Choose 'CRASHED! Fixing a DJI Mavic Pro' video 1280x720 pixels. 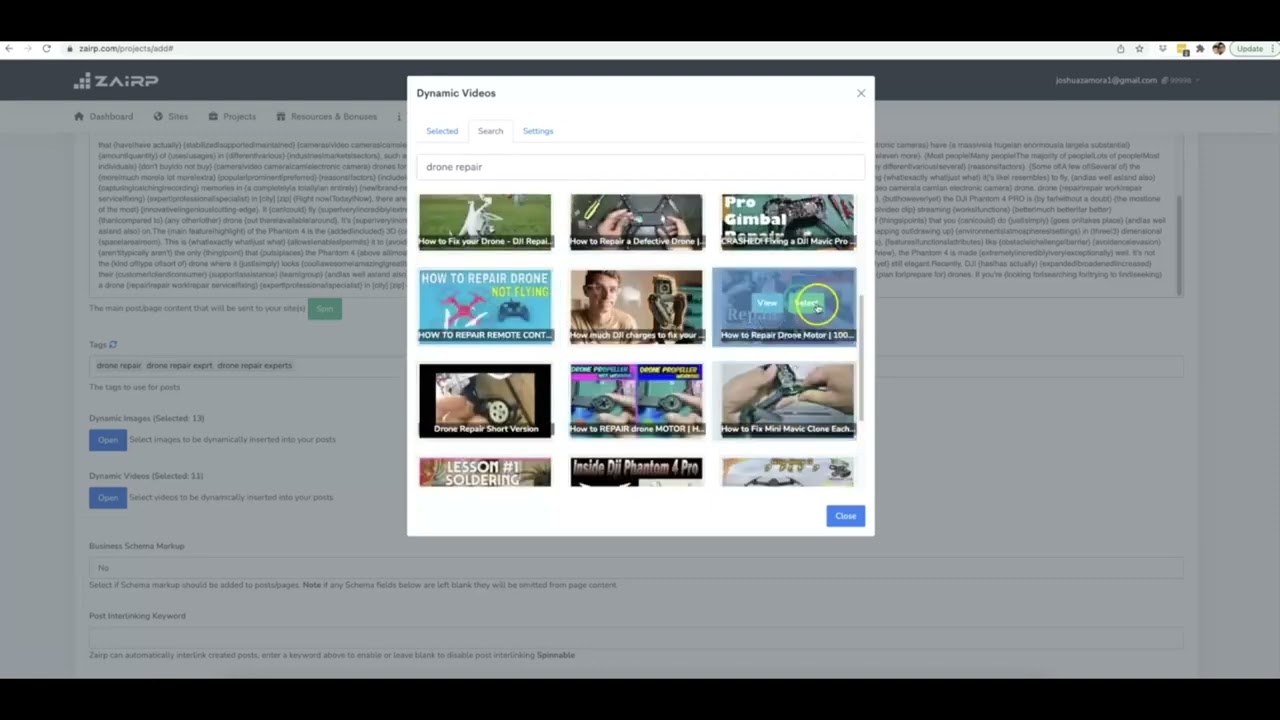pos(788,221)
